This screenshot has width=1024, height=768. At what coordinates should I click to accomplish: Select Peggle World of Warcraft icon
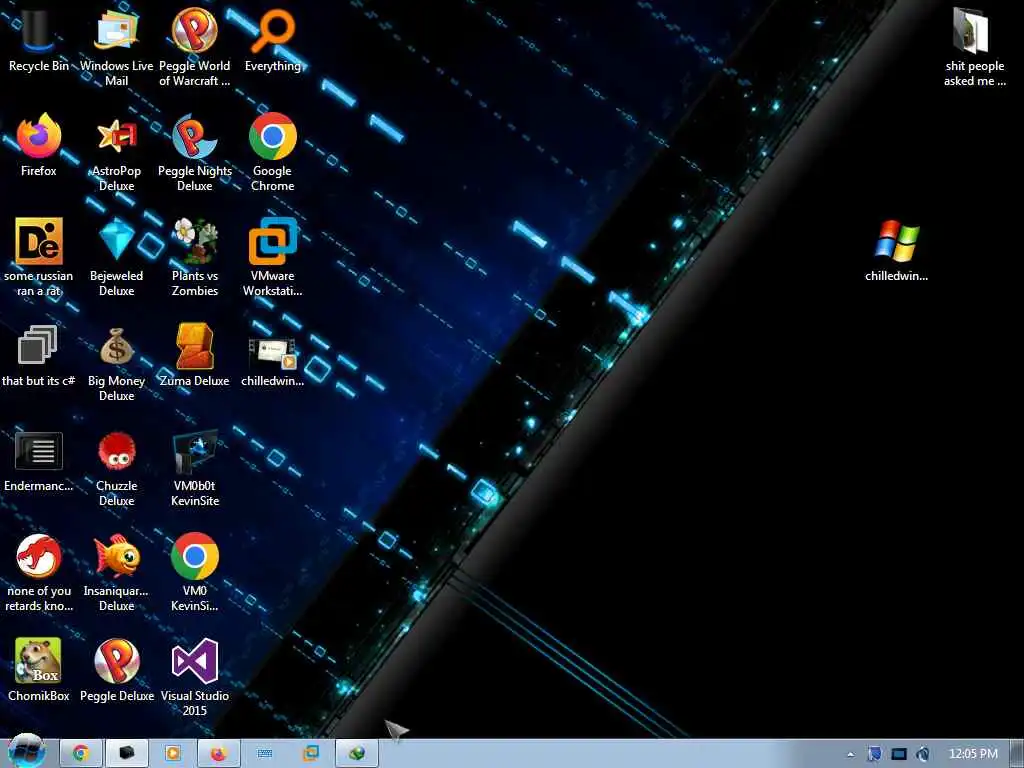tap(195, 46)
